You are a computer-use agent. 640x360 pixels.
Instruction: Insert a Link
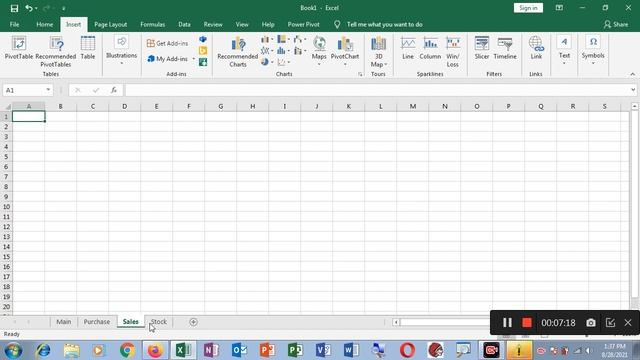point(536,48)
